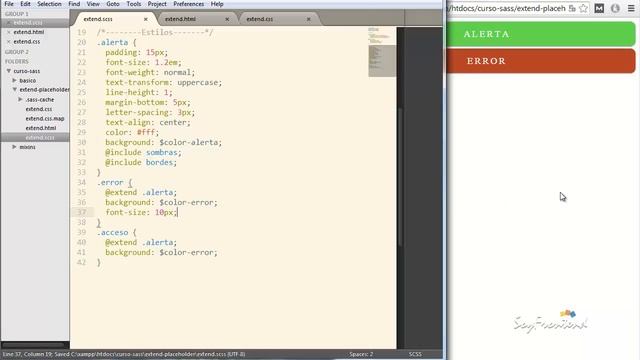Open the Tools menu
Image resolution: width=640 pixels, height=360 pixels.
(133, 4)
